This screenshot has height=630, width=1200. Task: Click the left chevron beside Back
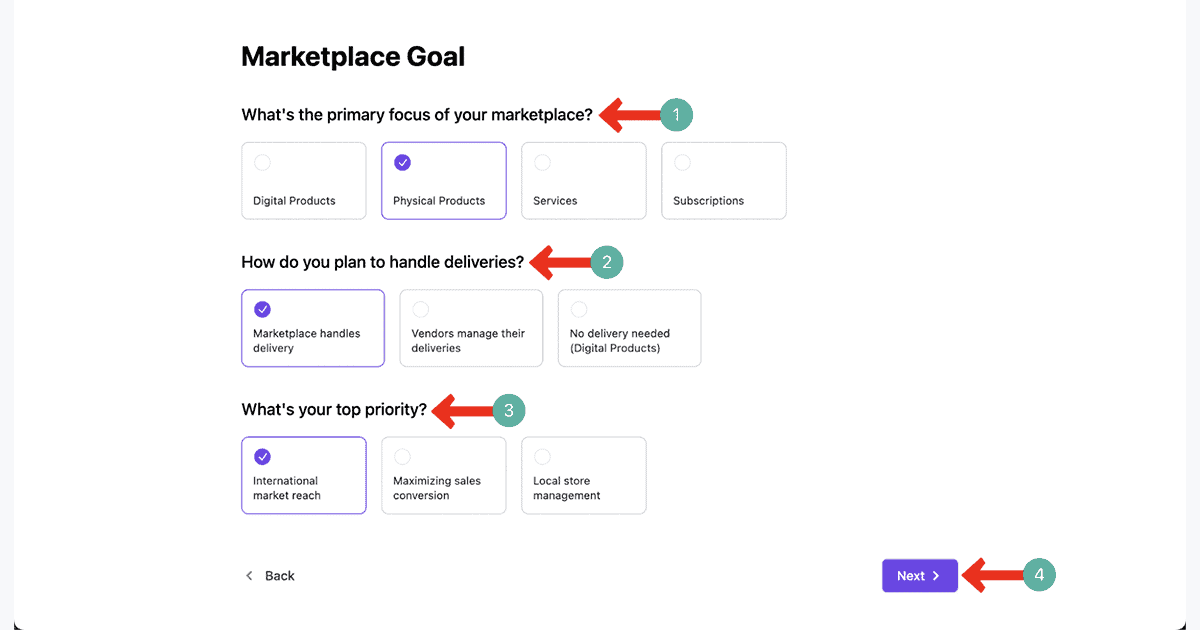(x=248, y=575)
